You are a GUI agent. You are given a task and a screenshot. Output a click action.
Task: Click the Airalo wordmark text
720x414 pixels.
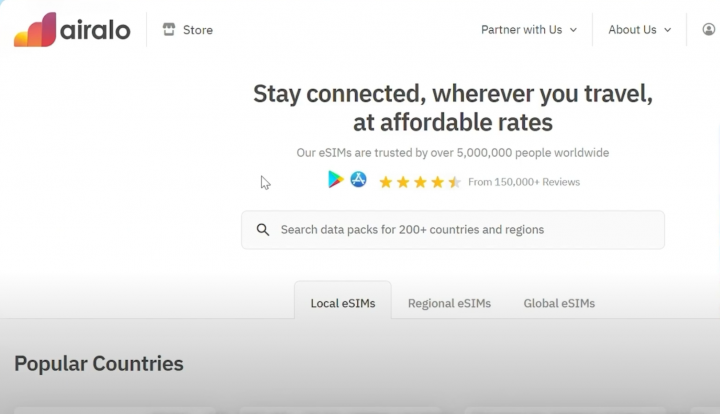(x=98, y=30)
